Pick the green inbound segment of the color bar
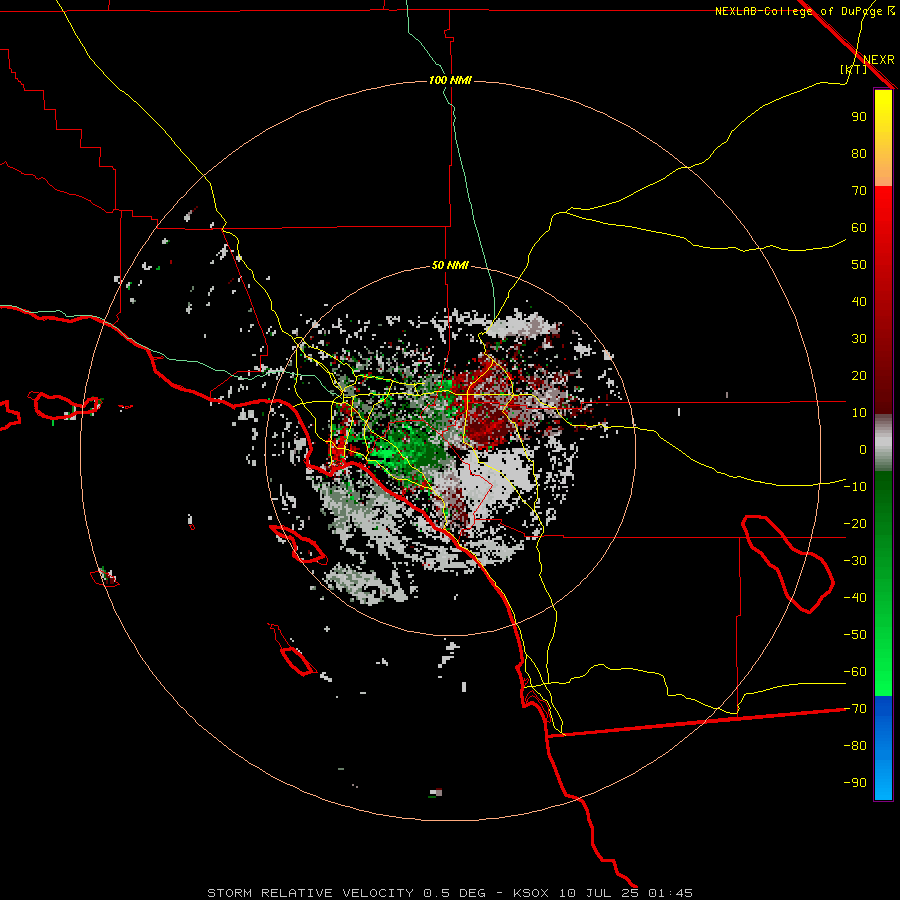The image size is (900, 900). click(883, 583)
